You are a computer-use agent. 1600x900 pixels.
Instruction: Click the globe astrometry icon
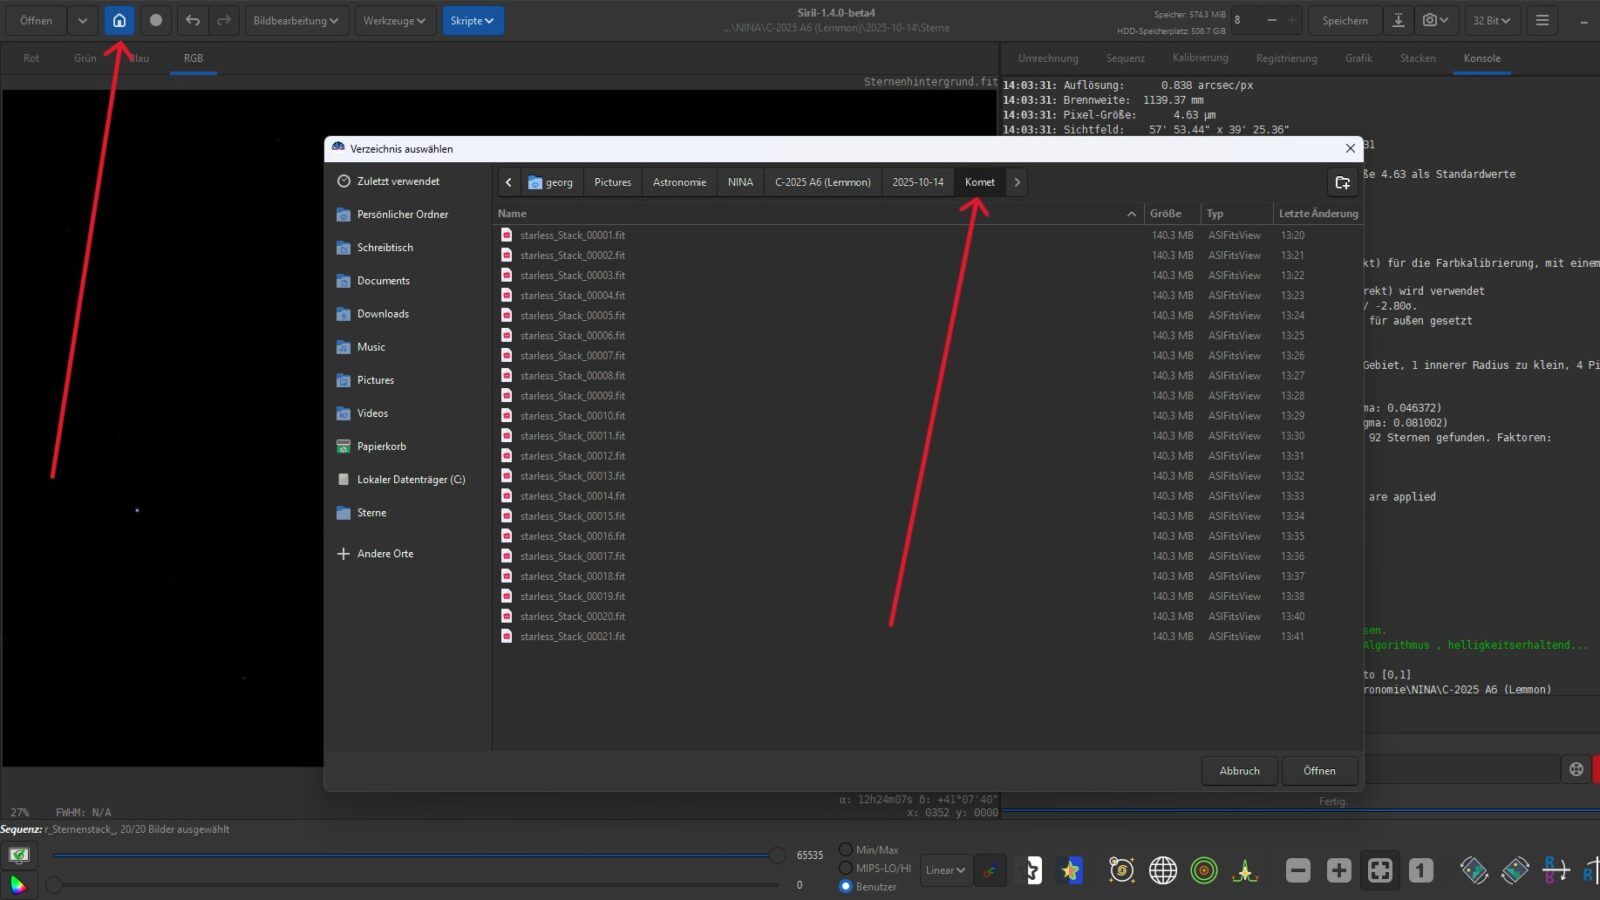tap(1163, 870)
